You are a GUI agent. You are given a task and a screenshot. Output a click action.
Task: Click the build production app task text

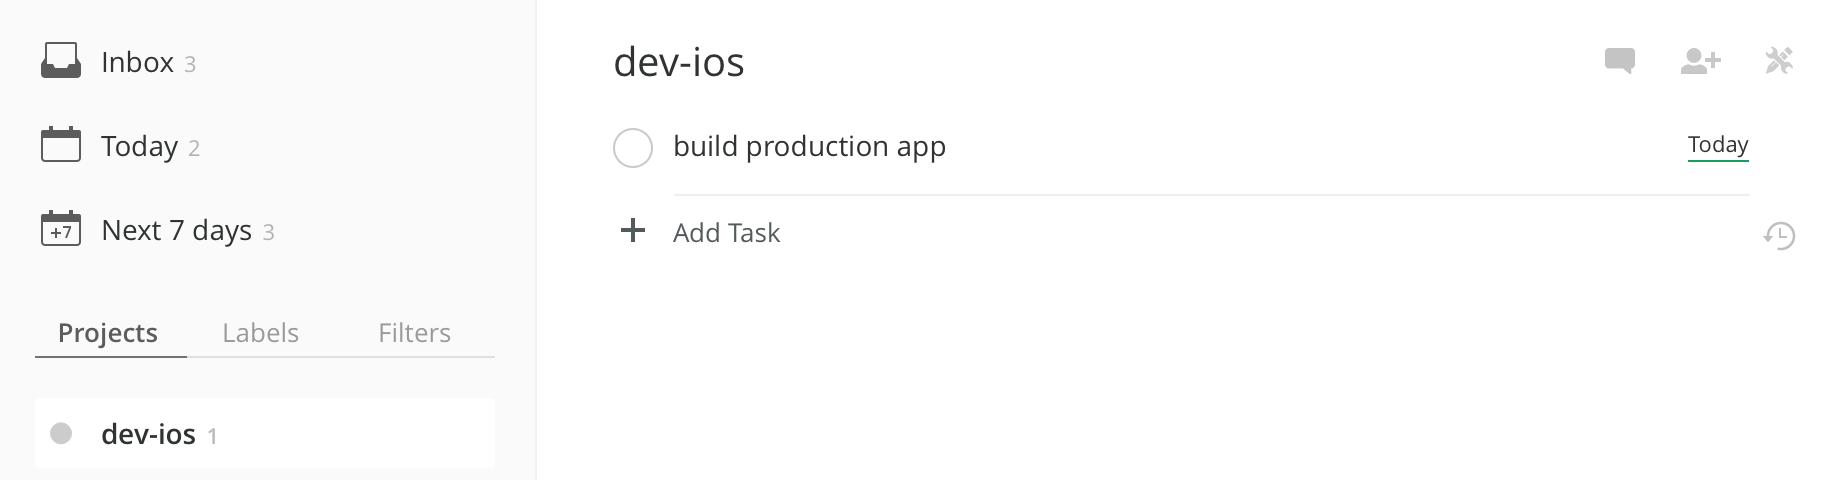click(x=810, y=147)
